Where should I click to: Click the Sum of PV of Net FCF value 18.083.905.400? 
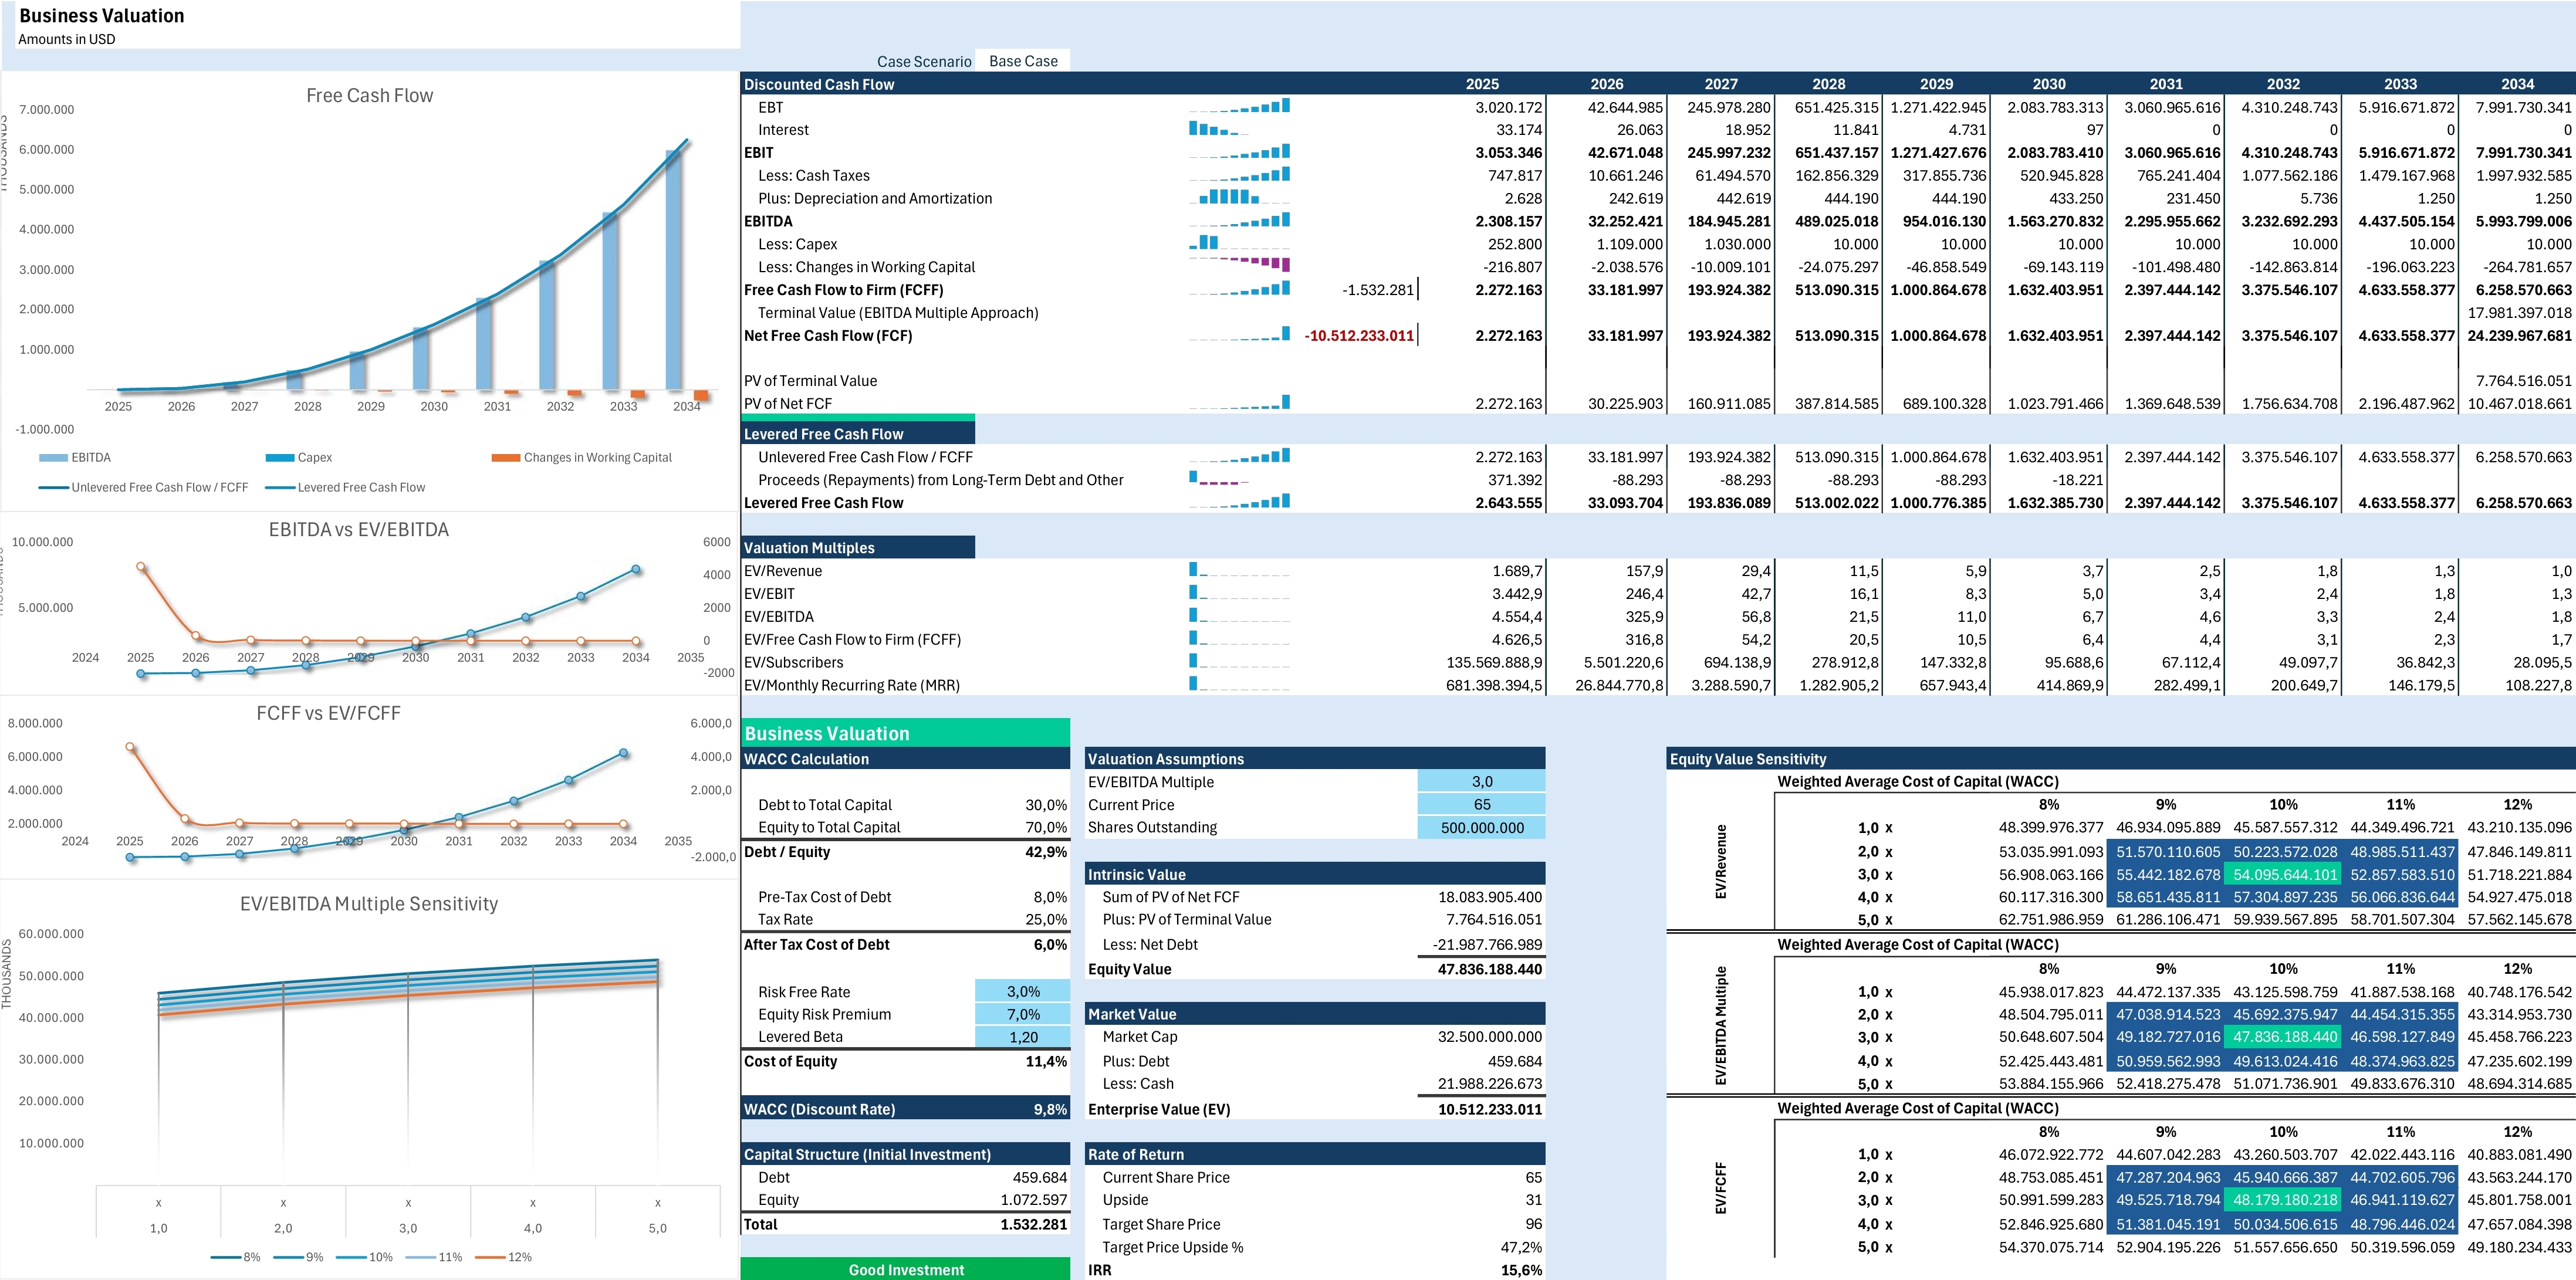pyautogui.click(x=1489, y=897)
